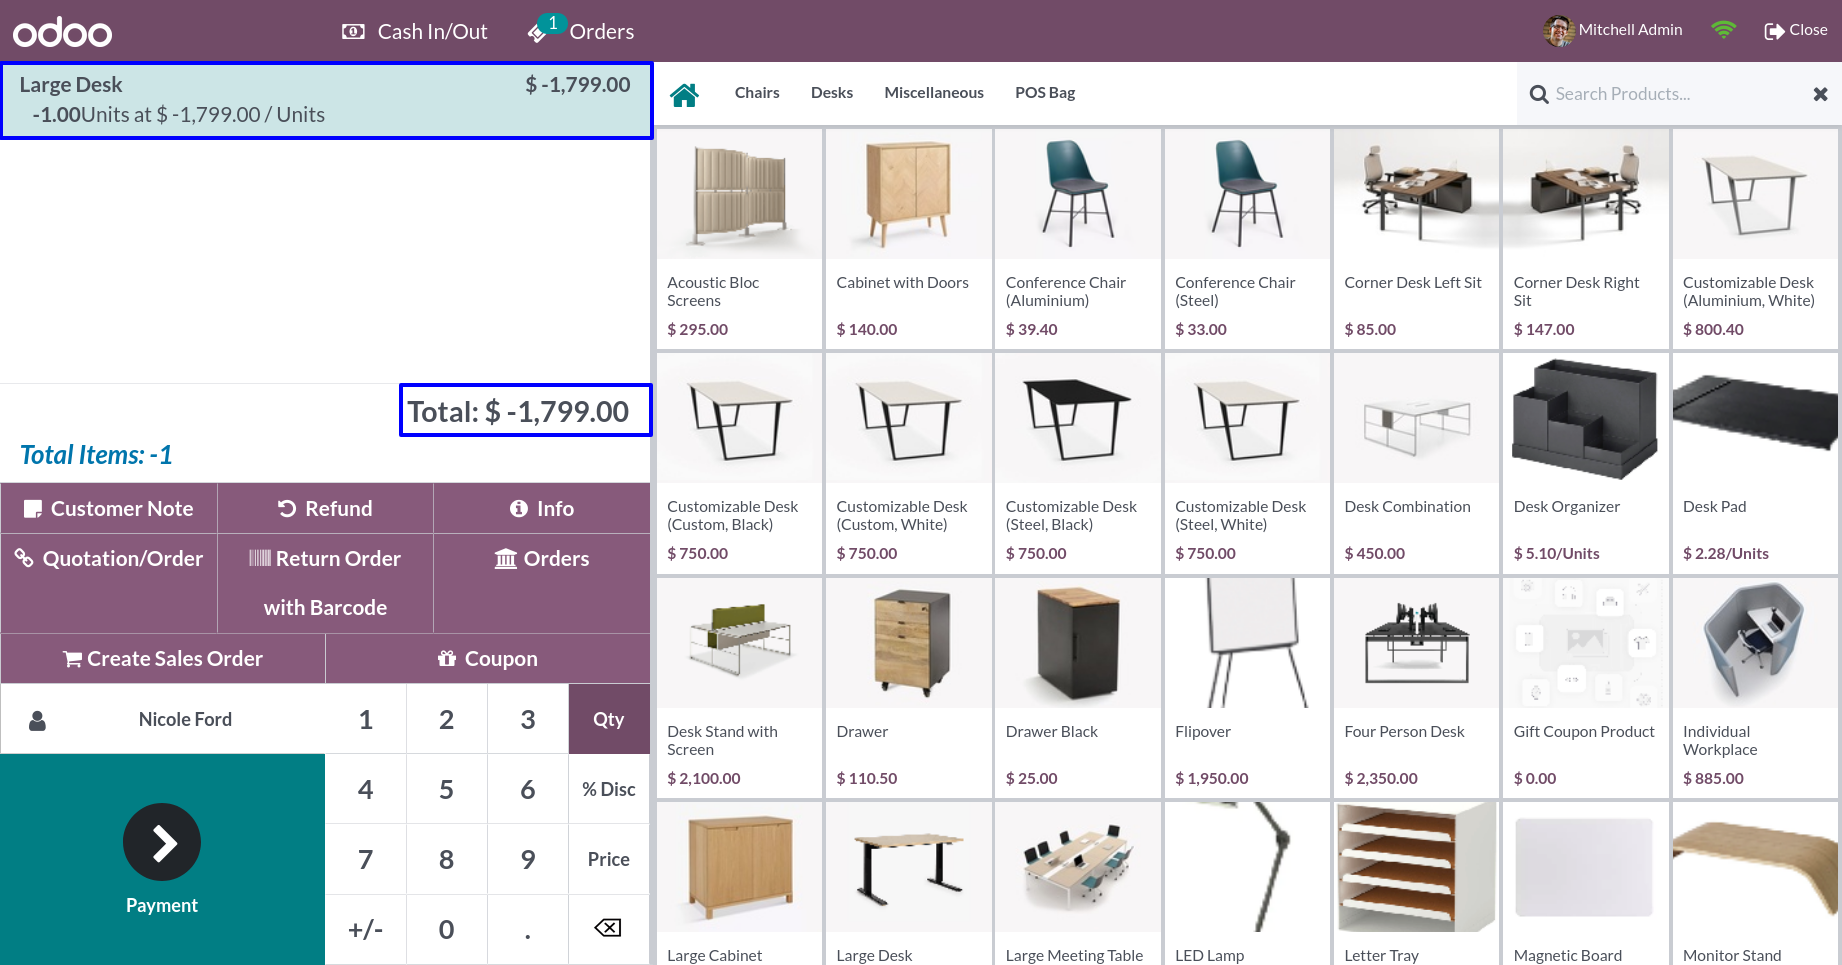Screen dimensions: 1842x965
Task: Hit the backspace delete key icon
Action: [x=609, y=929]
